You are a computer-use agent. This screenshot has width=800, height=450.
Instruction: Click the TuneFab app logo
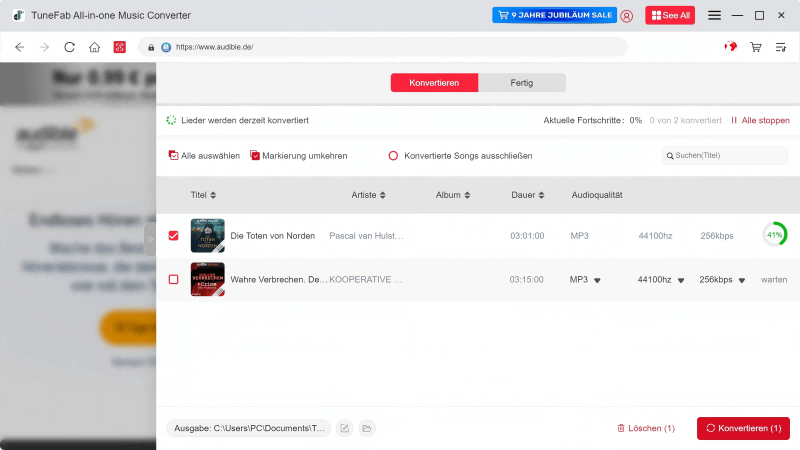[19, 15]
